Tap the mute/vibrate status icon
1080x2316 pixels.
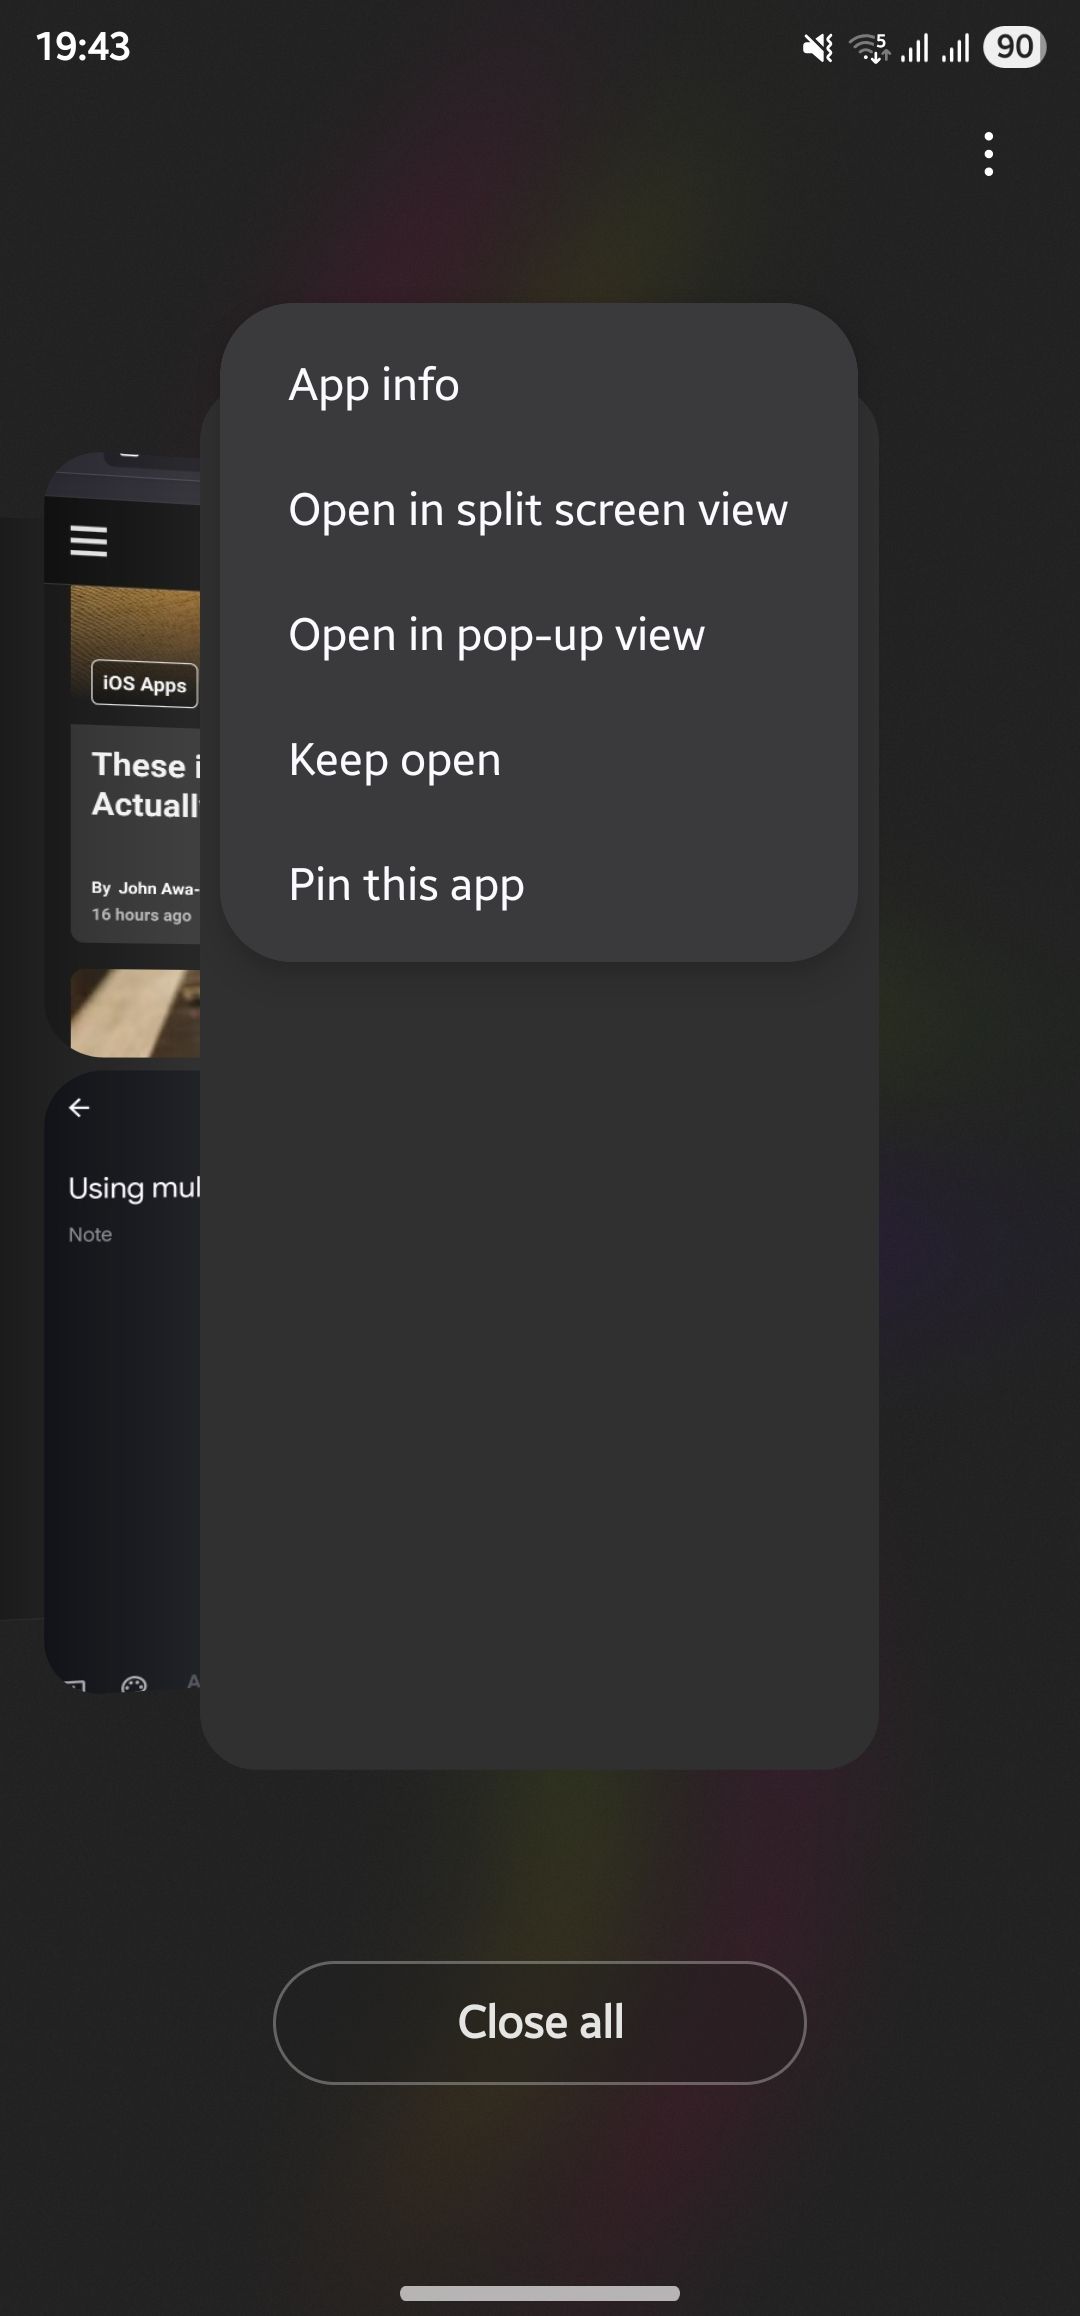pos(817,47)
